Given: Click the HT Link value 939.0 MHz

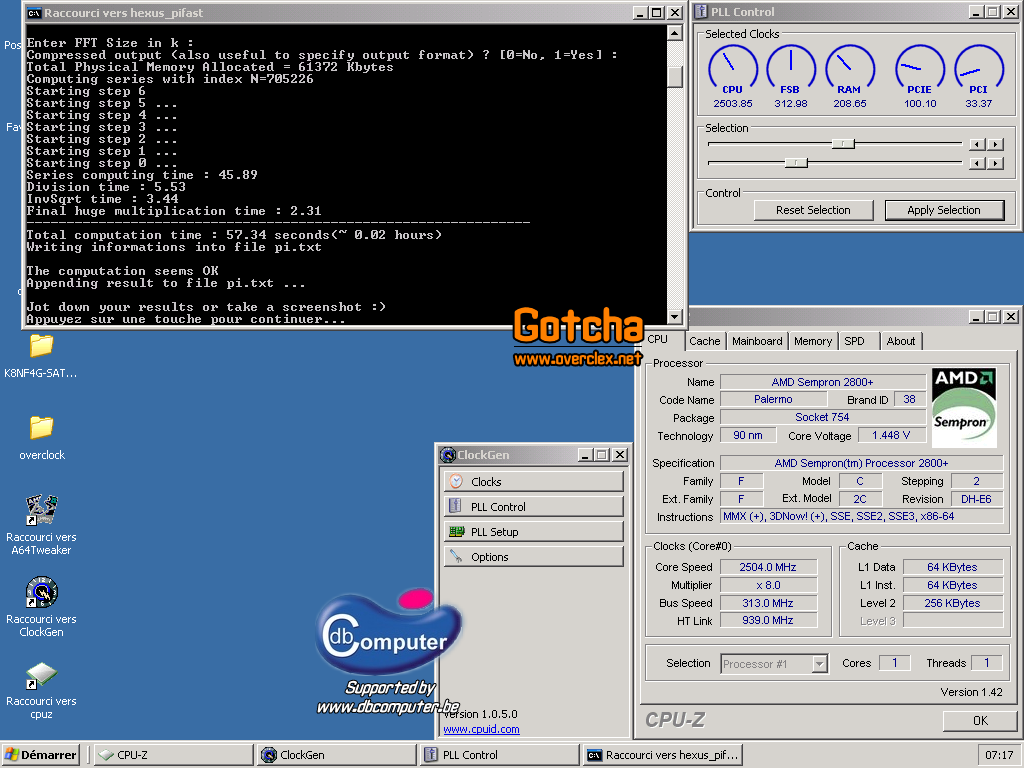Looking at the screenshot, I should (769, 620).
